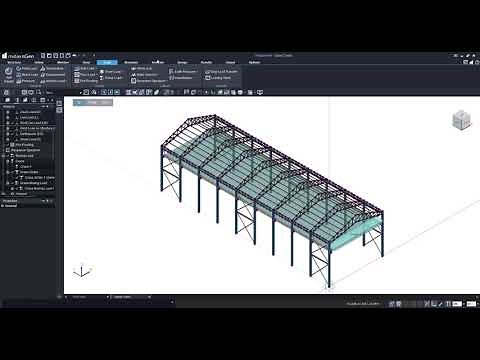Toggle checkmark on the Earthquake tree row

pyautogui.click(x=12, y=134)
